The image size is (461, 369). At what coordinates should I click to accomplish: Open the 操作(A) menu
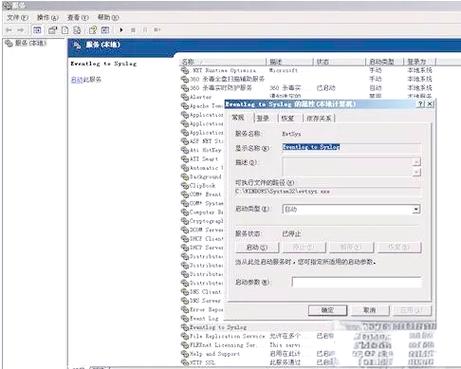(47, 17)
